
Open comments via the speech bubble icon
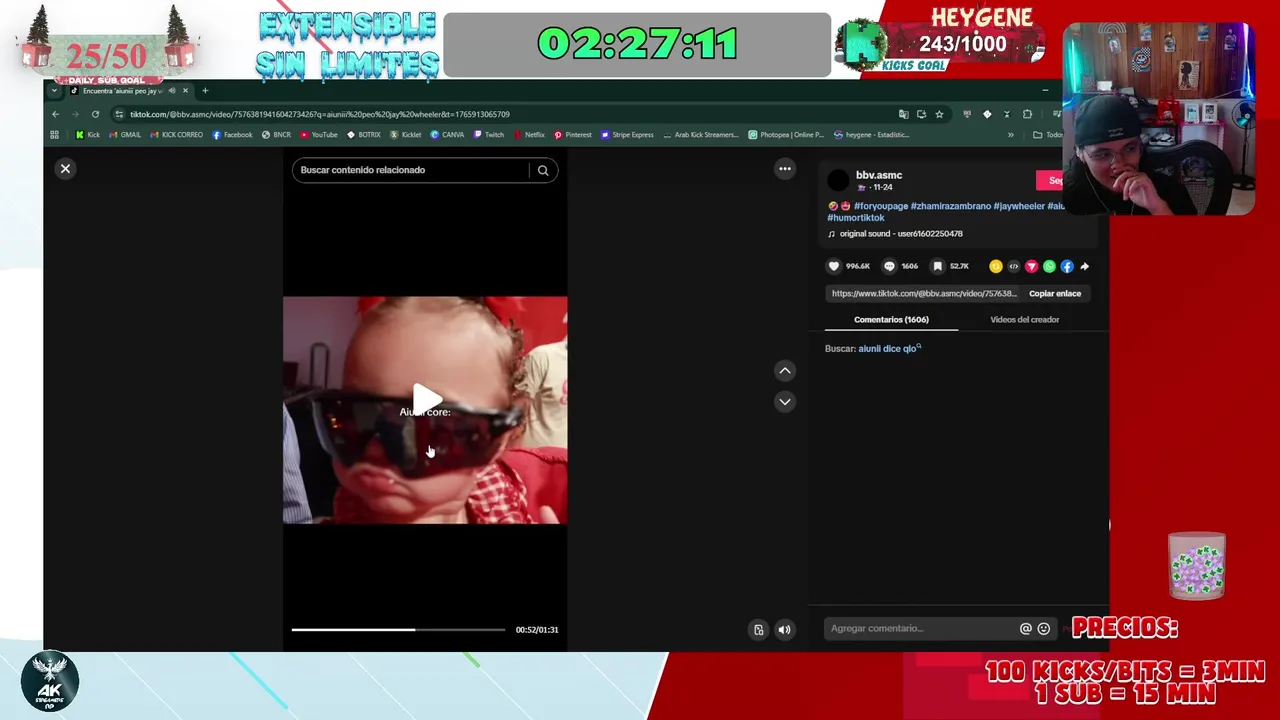coord(889,266)
